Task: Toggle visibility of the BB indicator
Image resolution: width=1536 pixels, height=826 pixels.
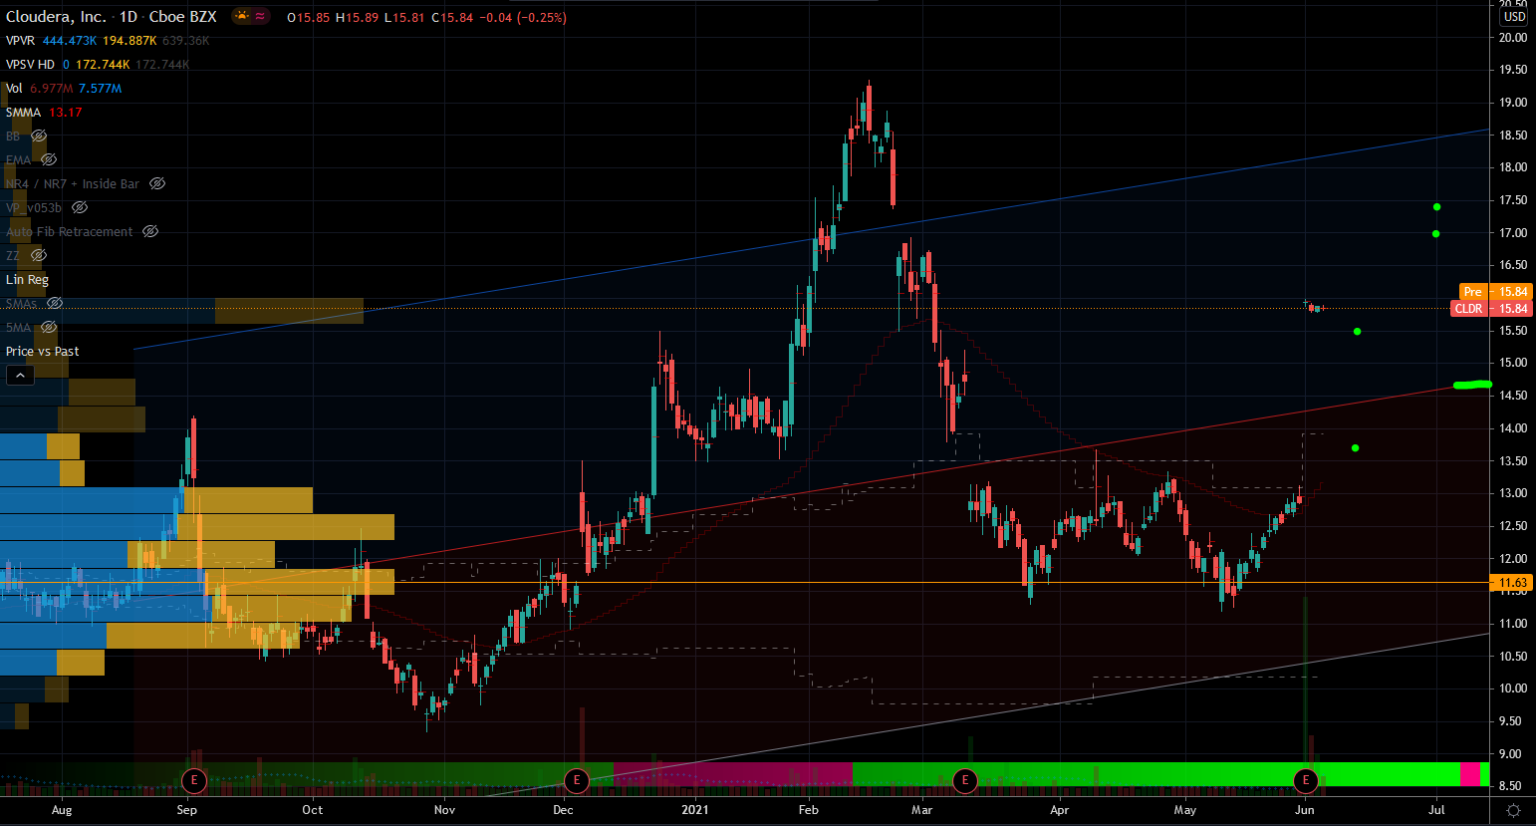Action: [x=40, y=136]
